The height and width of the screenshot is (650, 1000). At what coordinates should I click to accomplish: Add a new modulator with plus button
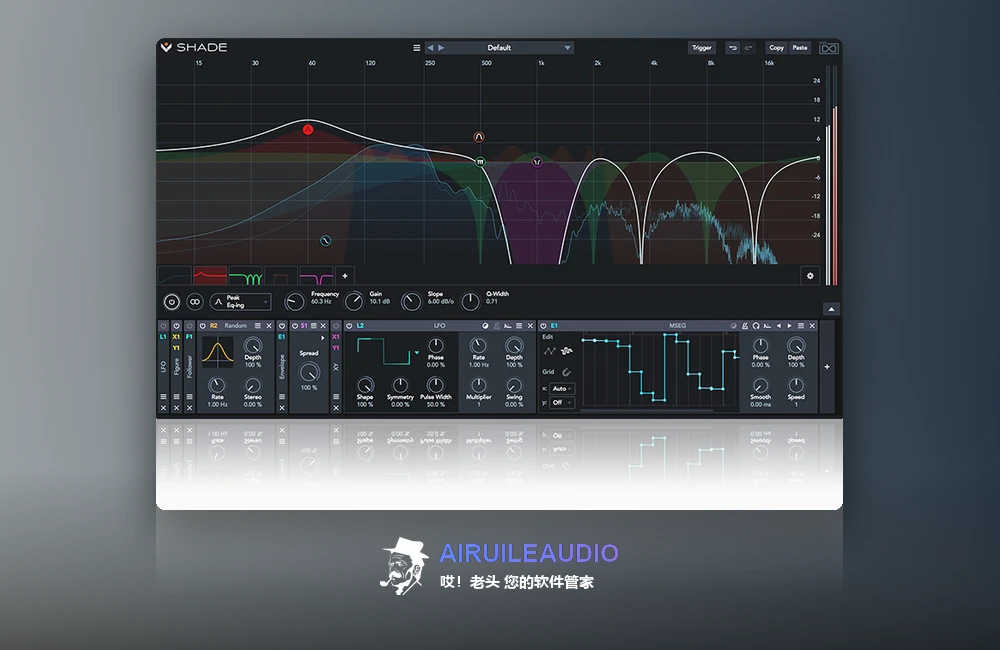point(827,367)
